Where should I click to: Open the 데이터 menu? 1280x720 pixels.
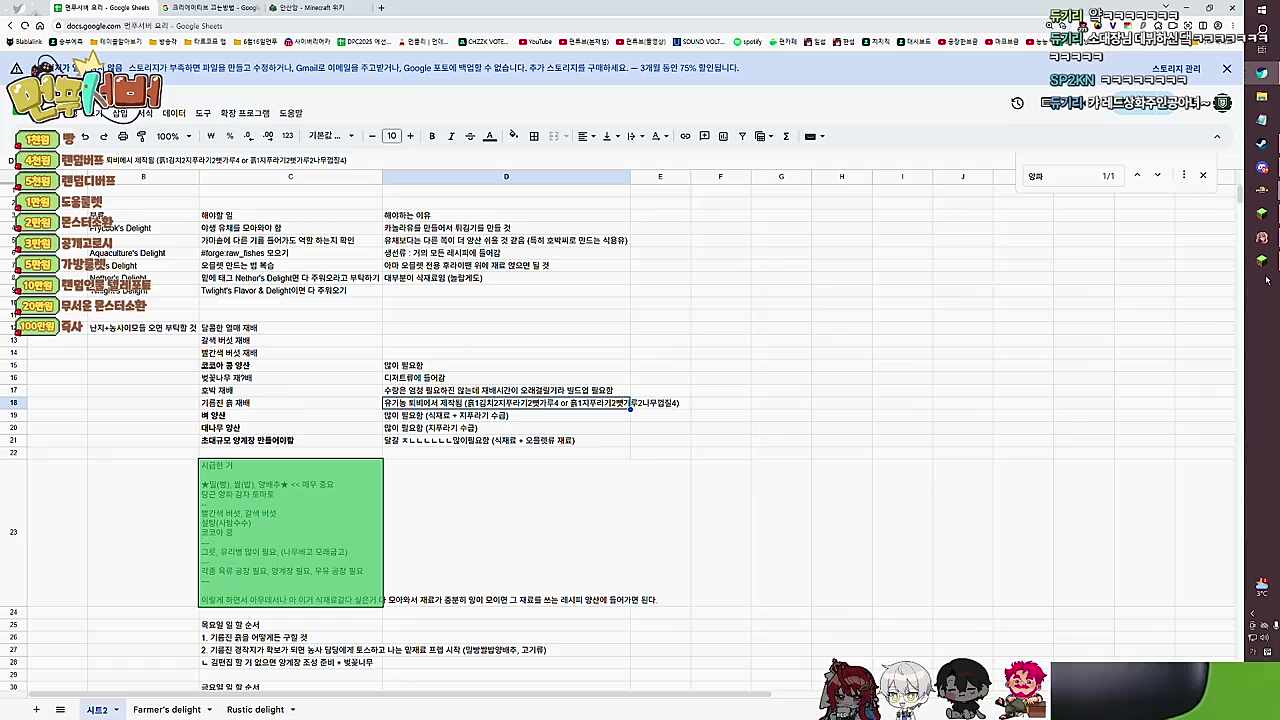point(174,113)
